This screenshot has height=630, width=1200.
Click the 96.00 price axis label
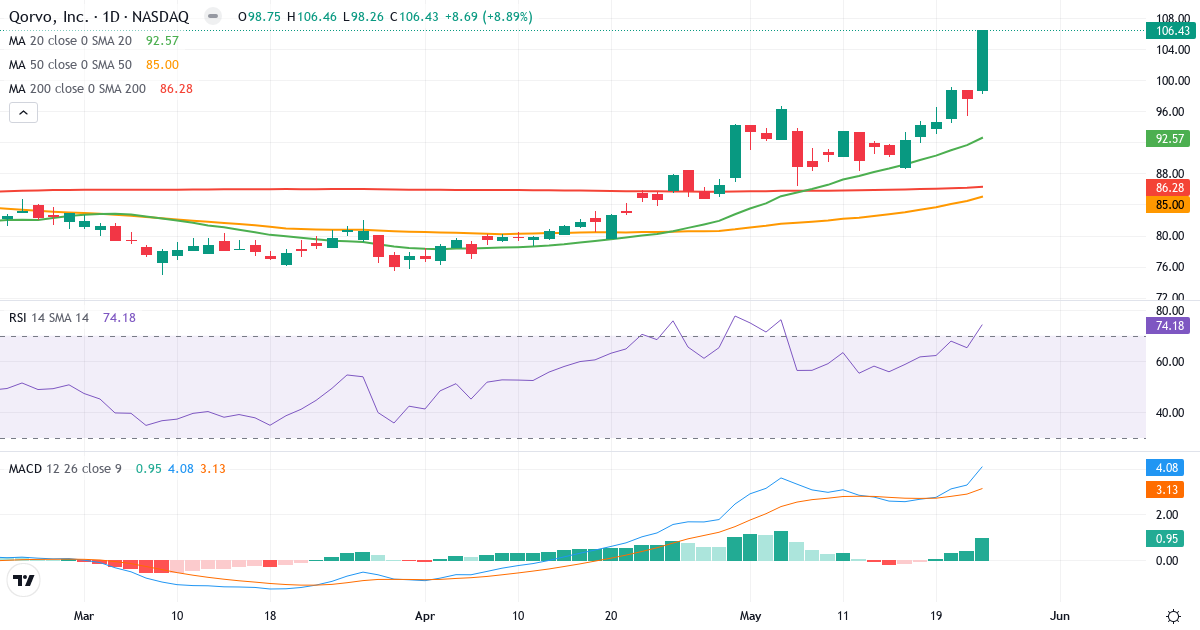tap(1171, 112)
